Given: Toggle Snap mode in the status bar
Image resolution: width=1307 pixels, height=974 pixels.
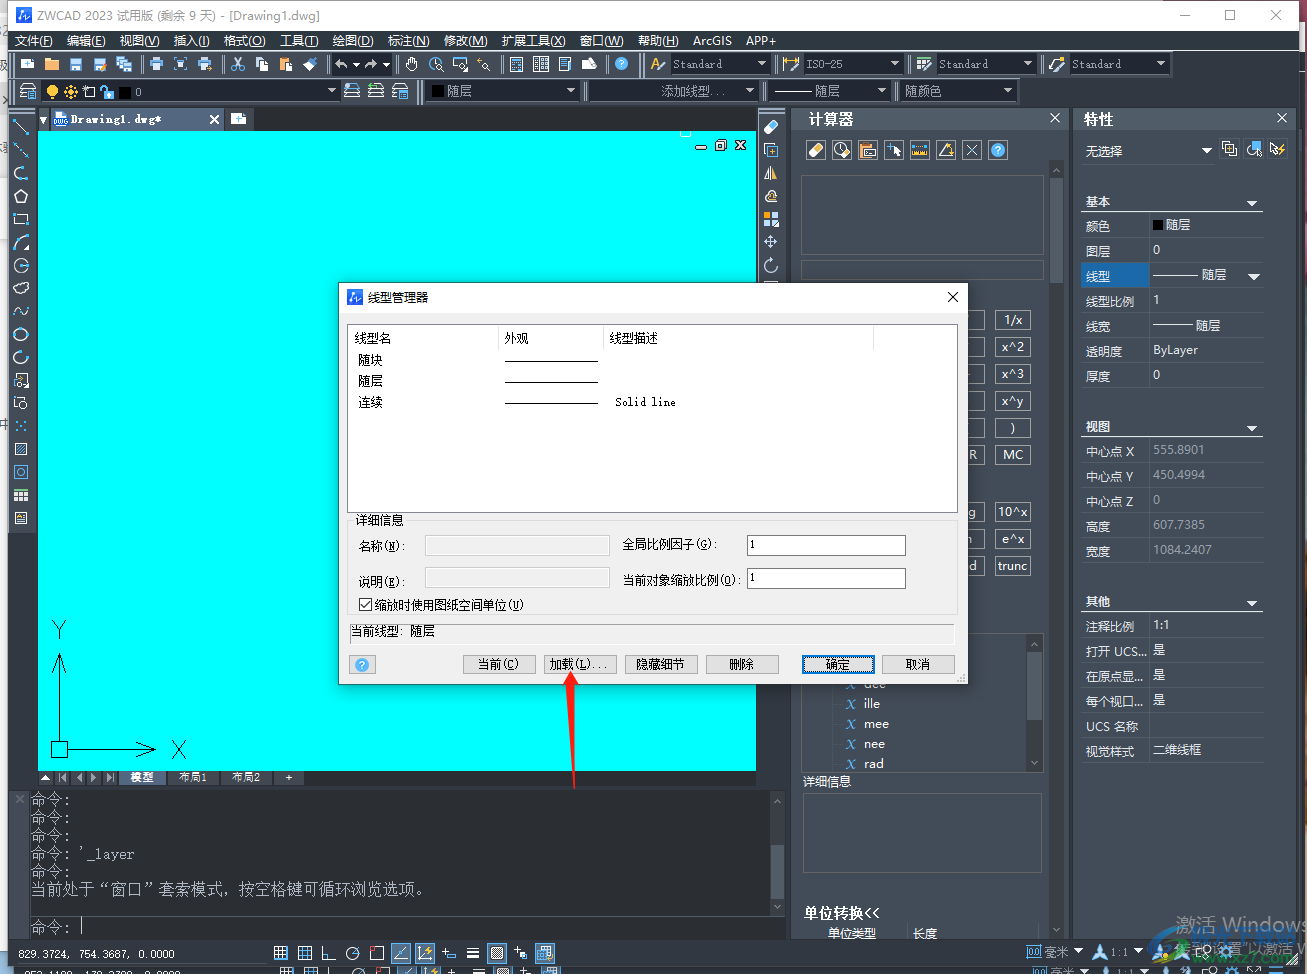Looking at the screenshot, I should point(281,953).
